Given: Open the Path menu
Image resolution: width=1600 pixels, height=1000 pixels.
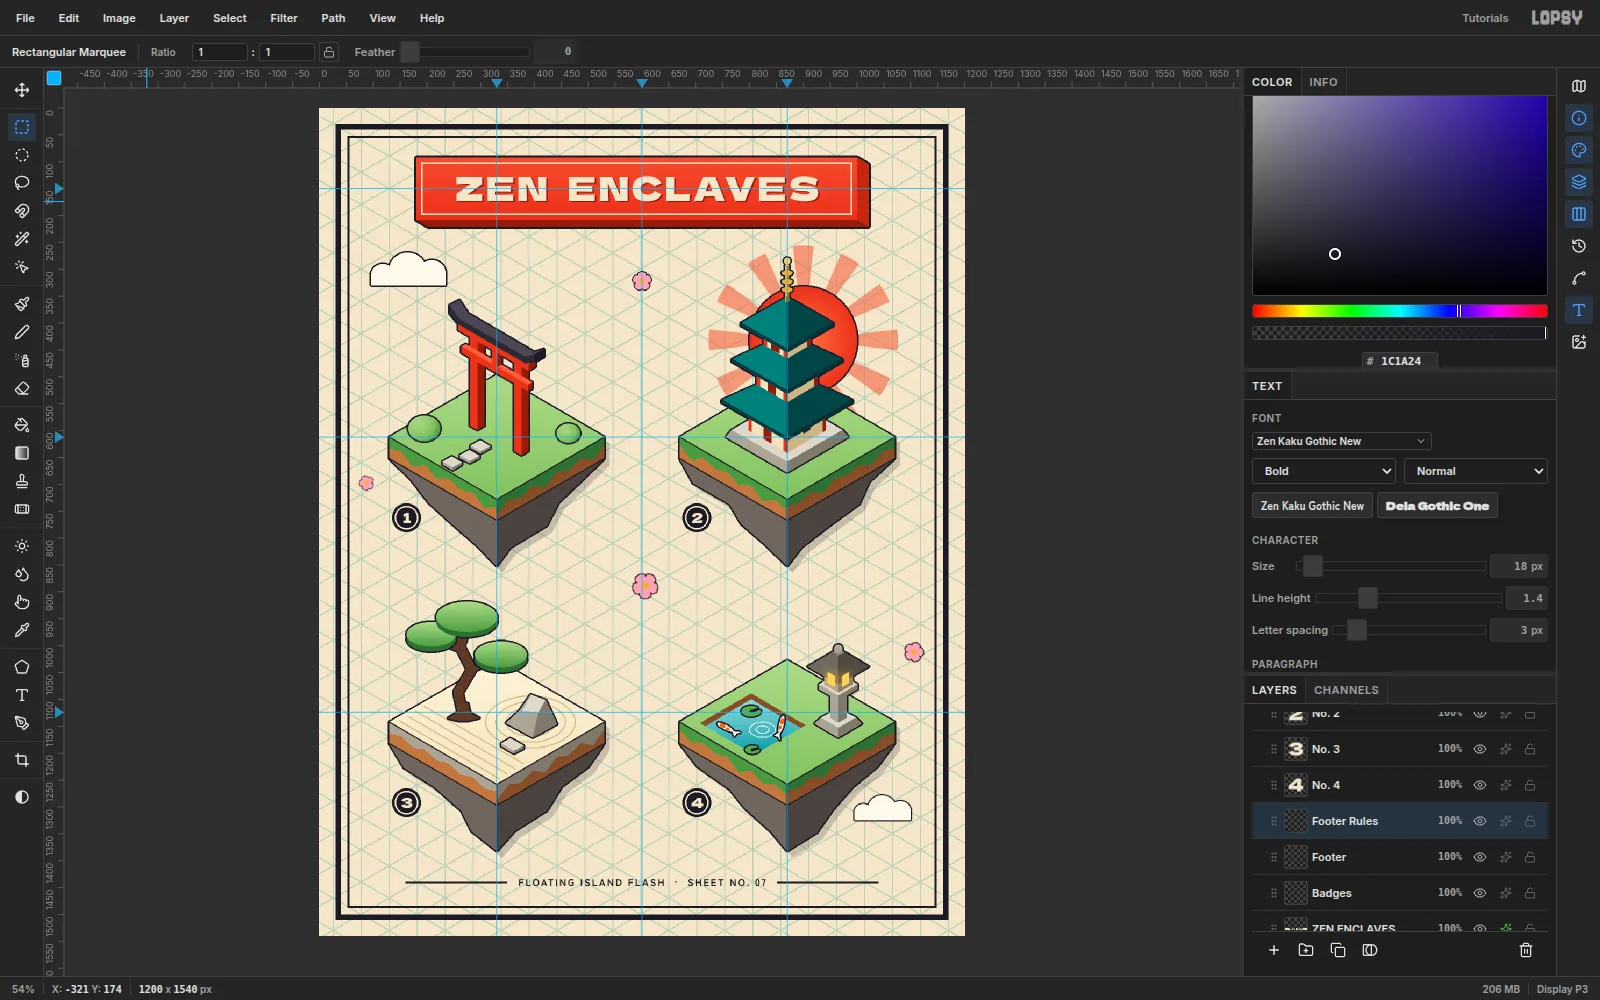Looking at the screenshot, I should [x=333, y=18].
